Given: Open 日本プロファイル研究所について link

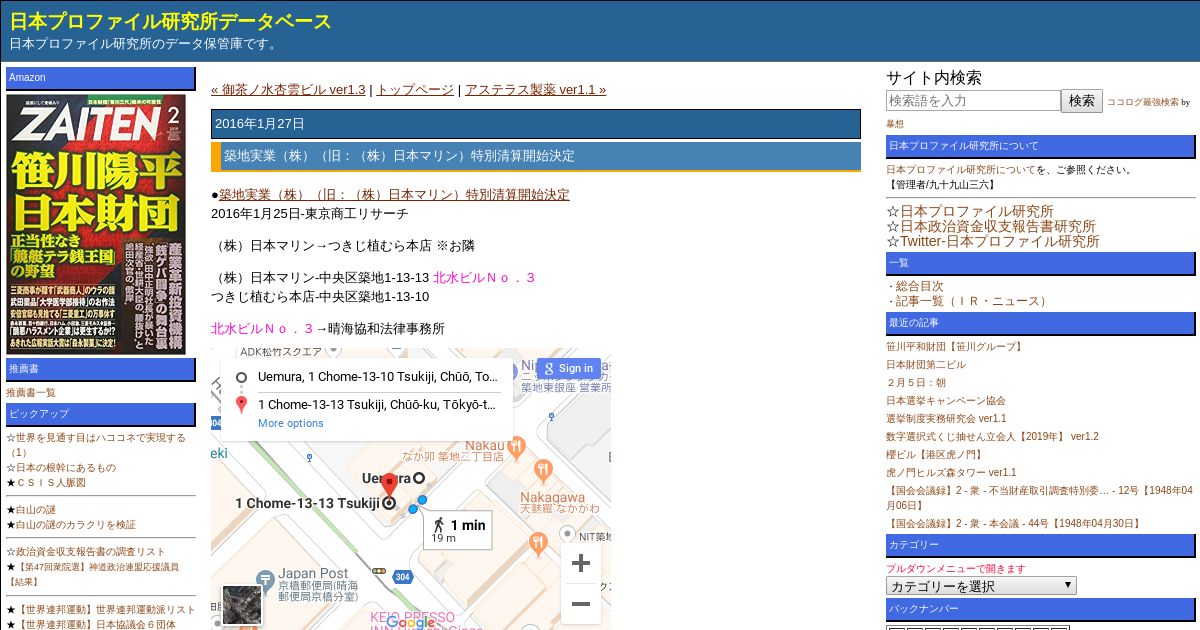Looking at the screenshot, I should coord(961,169).
